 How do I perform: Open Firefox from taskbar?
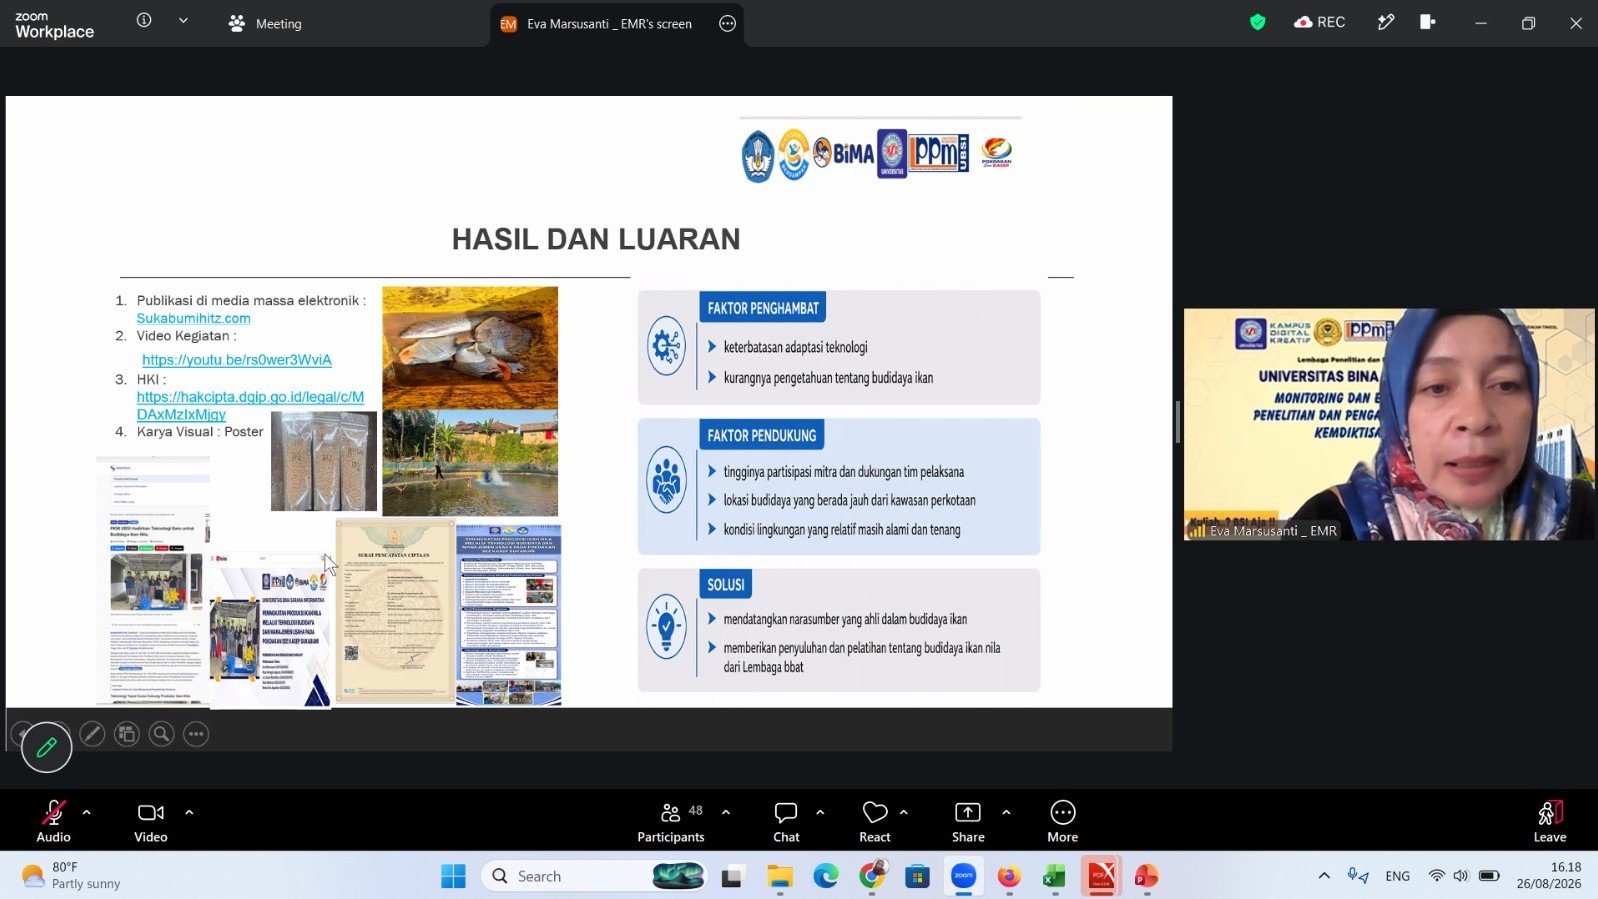(1009, 877)
